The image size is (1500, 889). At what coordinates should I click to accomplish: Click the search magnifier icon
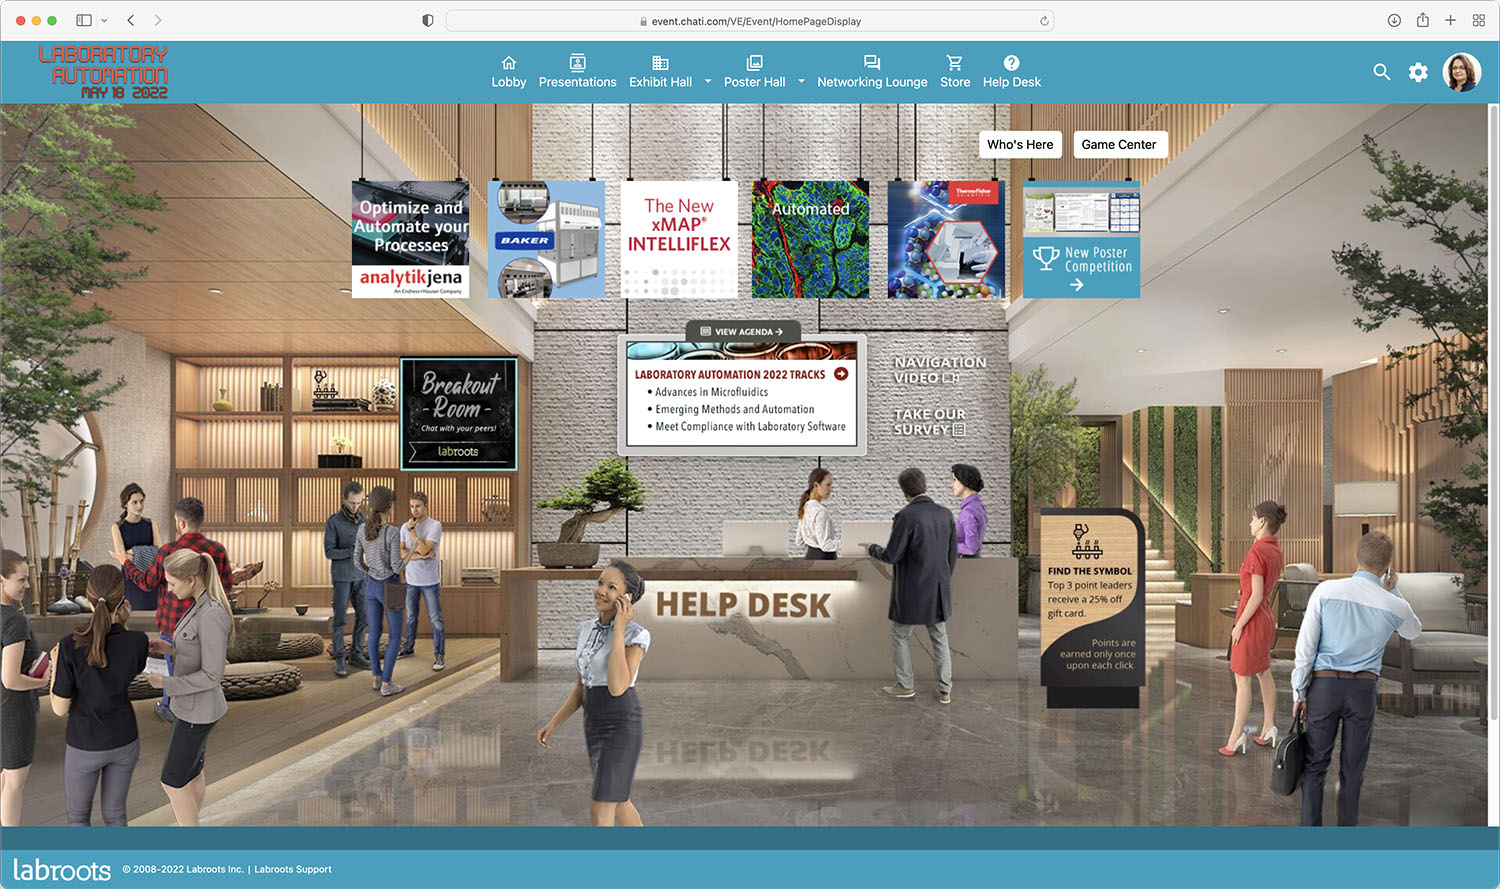click(1381, 72)
